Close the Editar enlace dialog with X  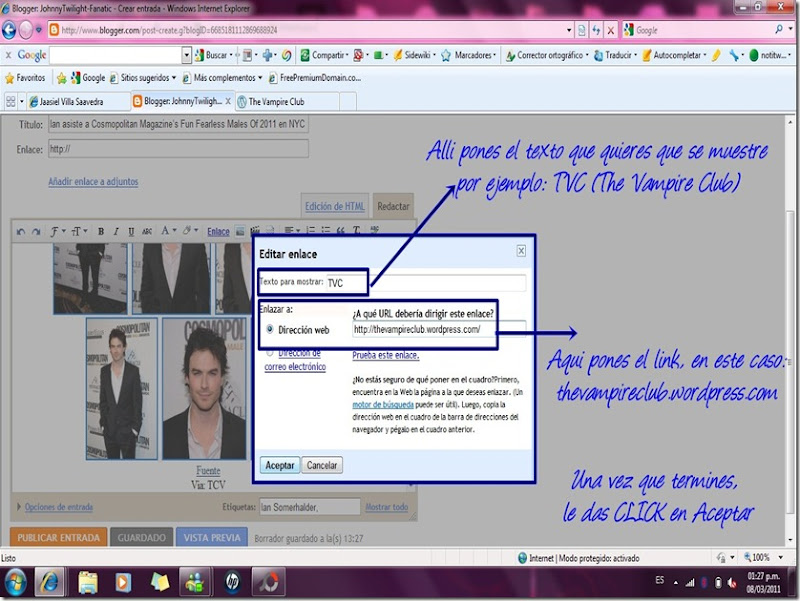(x=521, y=251)
